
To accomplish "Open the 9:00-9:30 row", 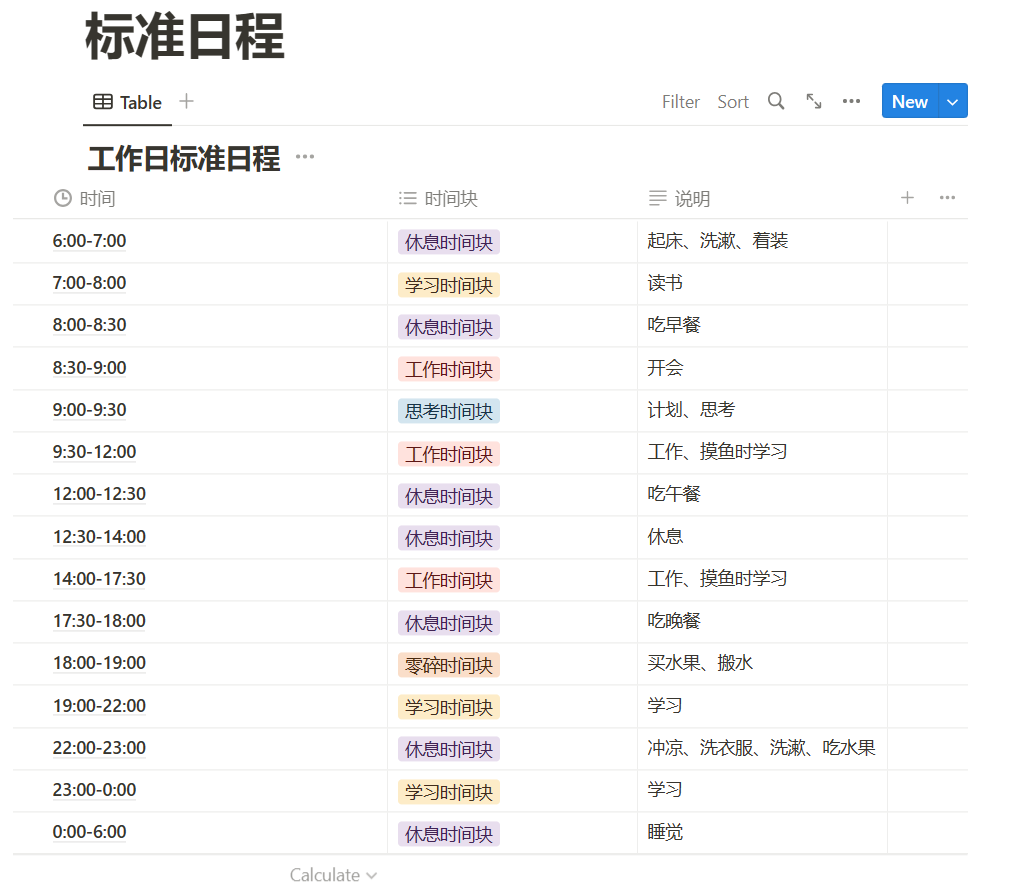I will (x=90, y=410).
